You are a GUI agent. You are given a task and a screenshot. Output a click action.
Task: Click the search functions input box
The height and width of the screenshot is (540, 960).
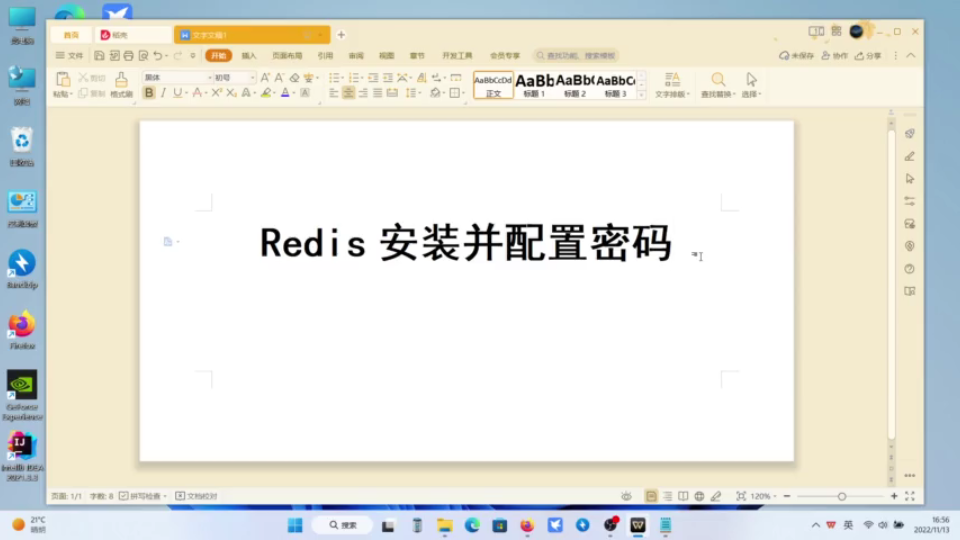click(576, 56)
